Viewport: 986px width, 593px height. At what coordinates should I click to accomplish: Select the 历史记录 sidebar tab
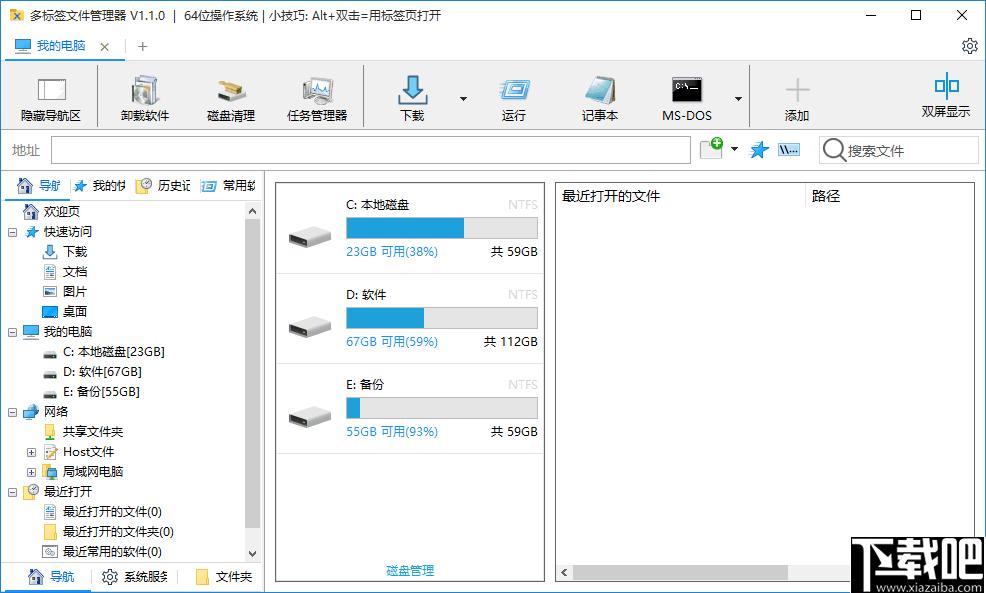pos(164,186)
